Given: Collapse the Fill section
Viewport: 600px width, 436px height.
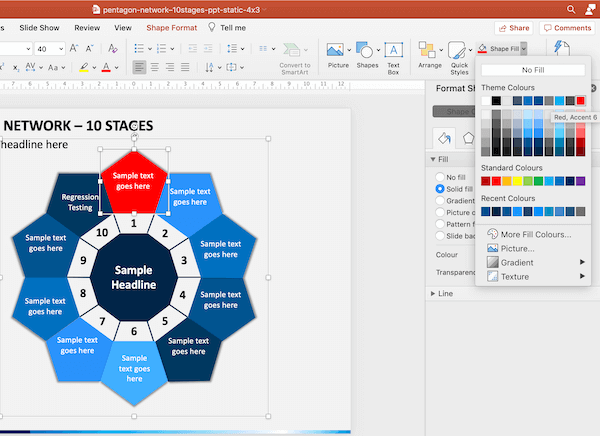Looking at the screenshot, I should [x=433, y=159].
